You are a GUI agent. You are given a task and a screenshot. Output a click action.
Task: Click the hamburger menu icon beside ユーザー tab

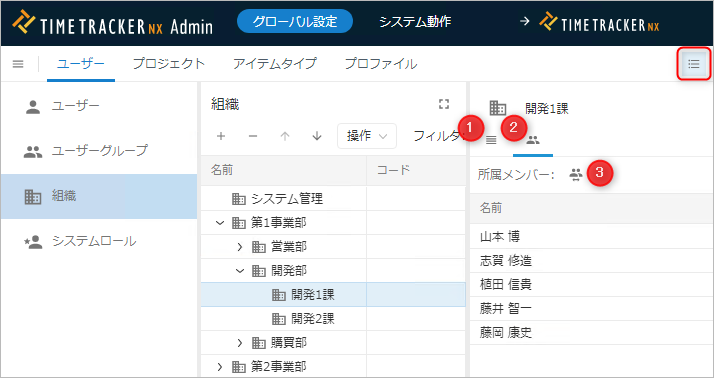[18, 64]
